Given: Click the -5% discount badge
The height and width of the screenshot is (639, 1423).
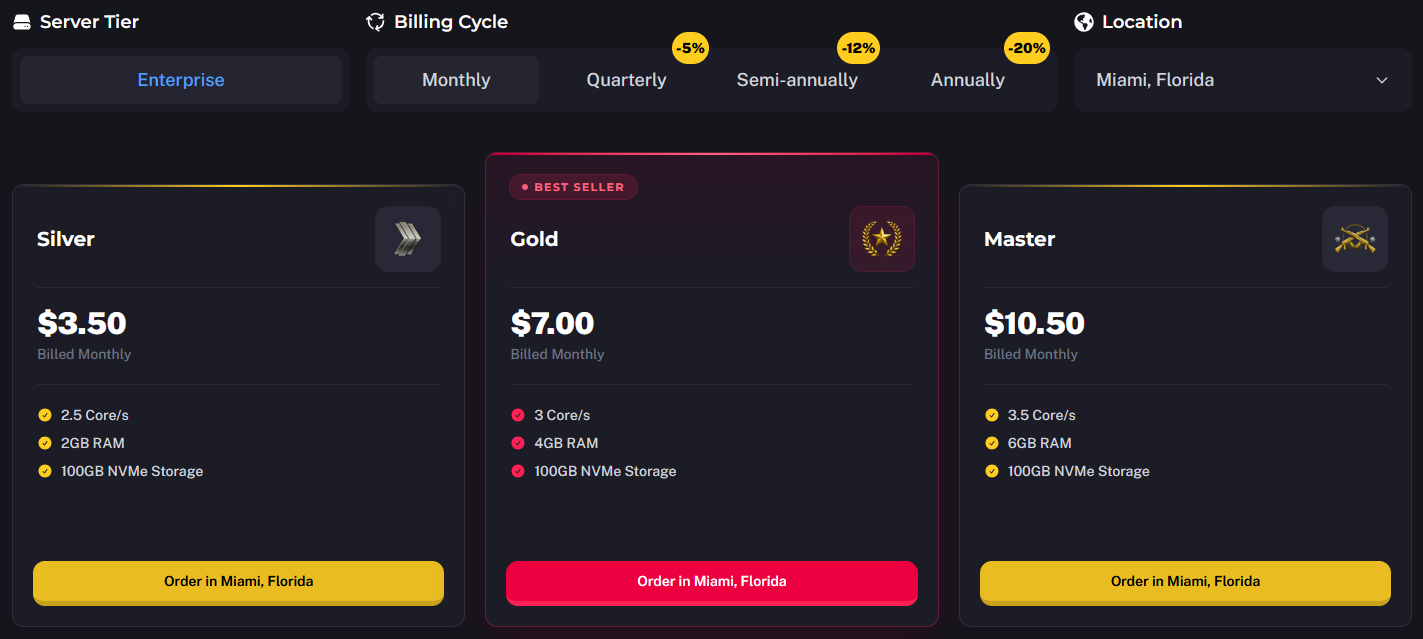Looking at the screenshot, I should 690,47.
